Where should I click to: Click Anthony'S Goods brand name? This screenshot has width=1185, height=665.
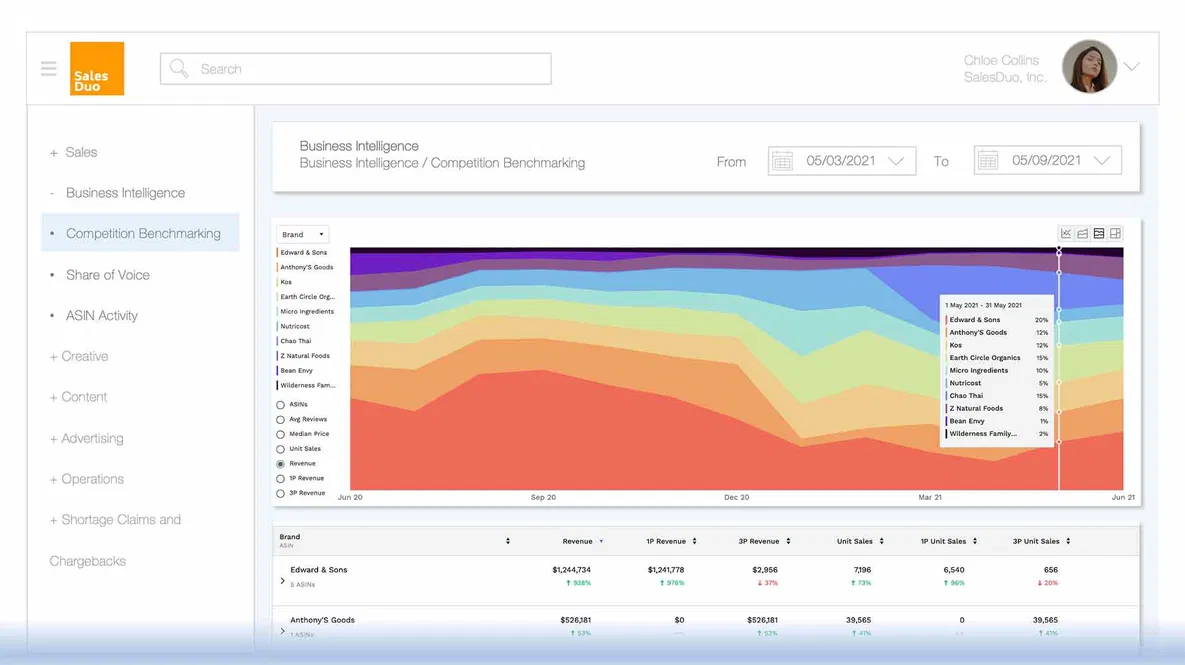[323, 620]
